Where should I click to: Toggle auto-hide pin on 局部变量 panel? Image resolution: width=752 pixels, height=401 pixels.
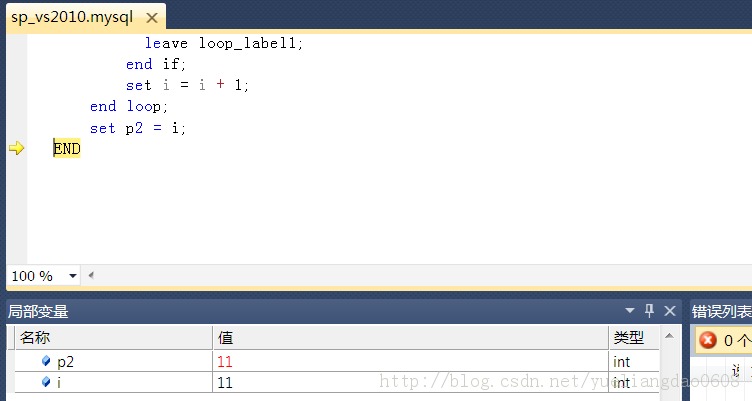coord(649,311)
